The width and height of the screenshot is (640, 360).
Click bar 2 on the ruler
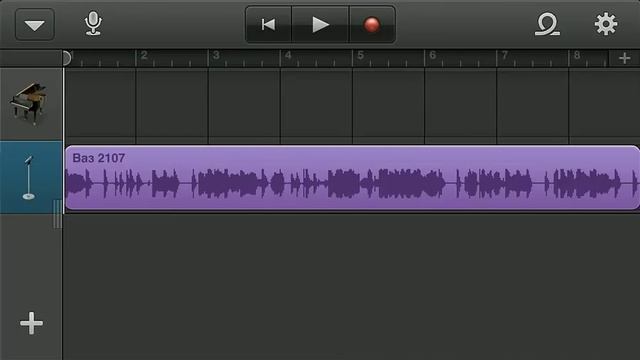click(x=144, y=56)
